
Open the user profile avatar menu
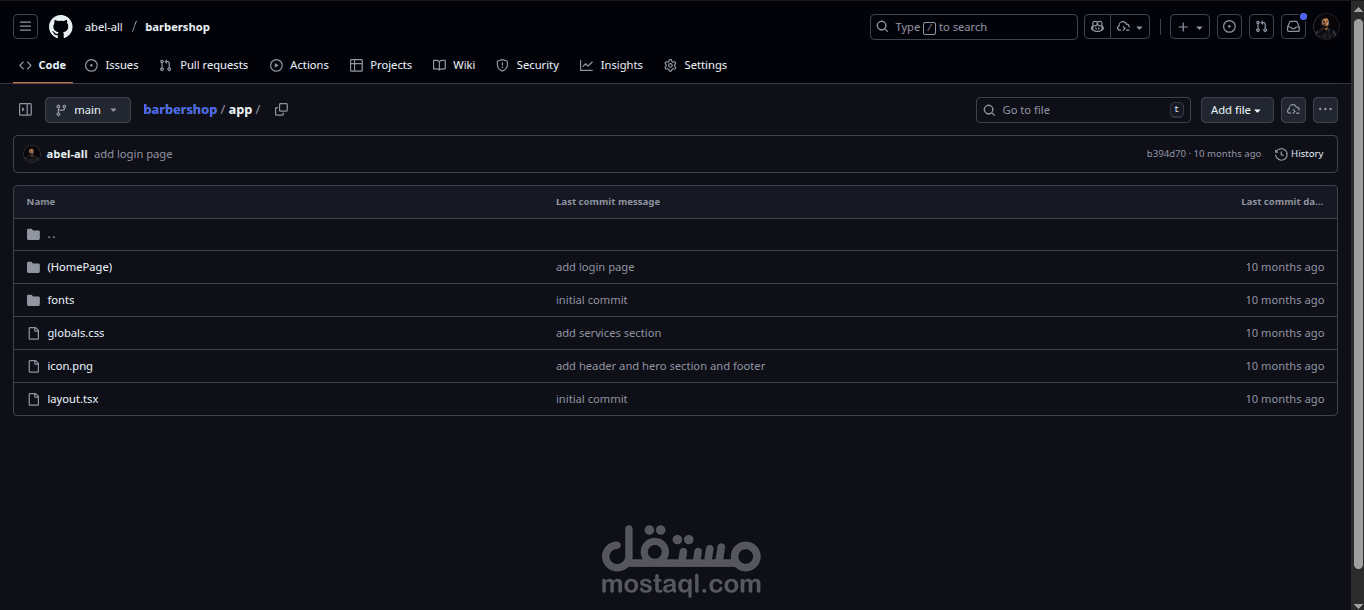point(1326,27)
